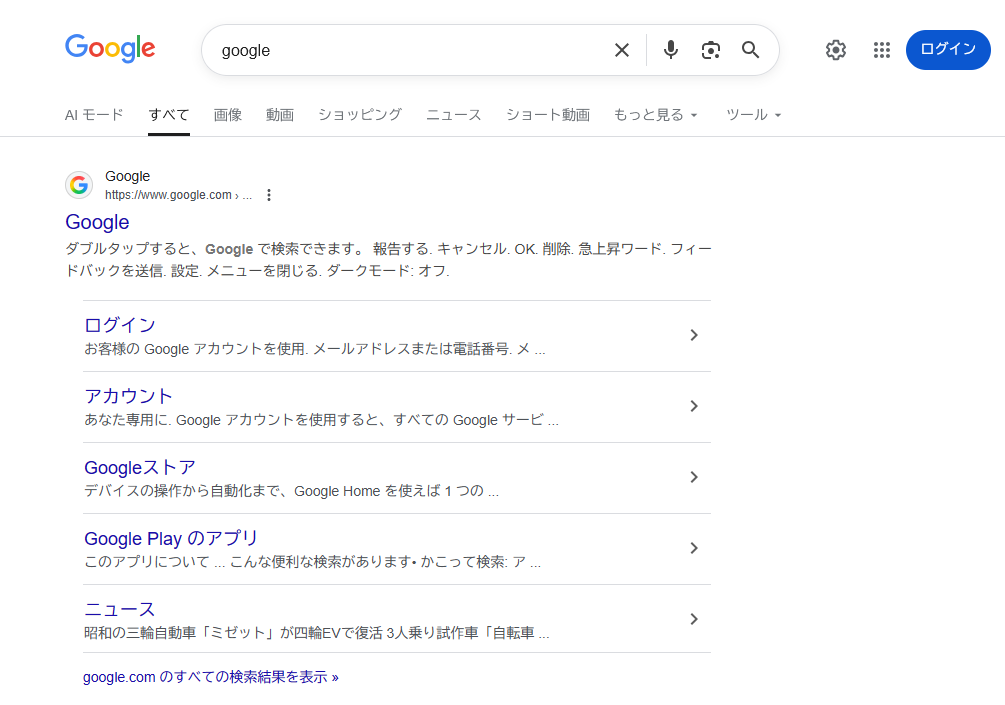The width and height of the screenshot is (1005, 705).
Task: Expand the ログイン sitelink chevron
Action: [x=694, y=335]
